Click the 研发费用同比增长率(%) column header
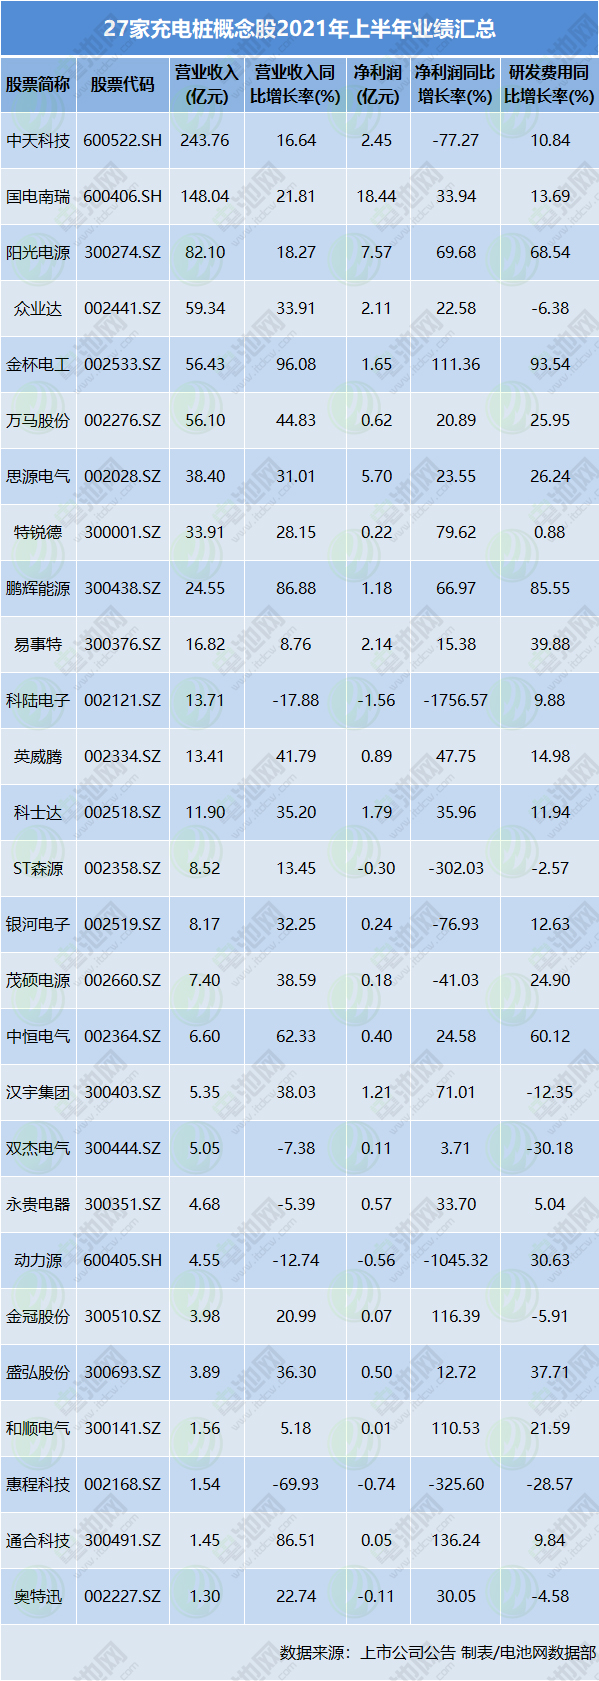The image size is (599, 1681). [550, 84]
